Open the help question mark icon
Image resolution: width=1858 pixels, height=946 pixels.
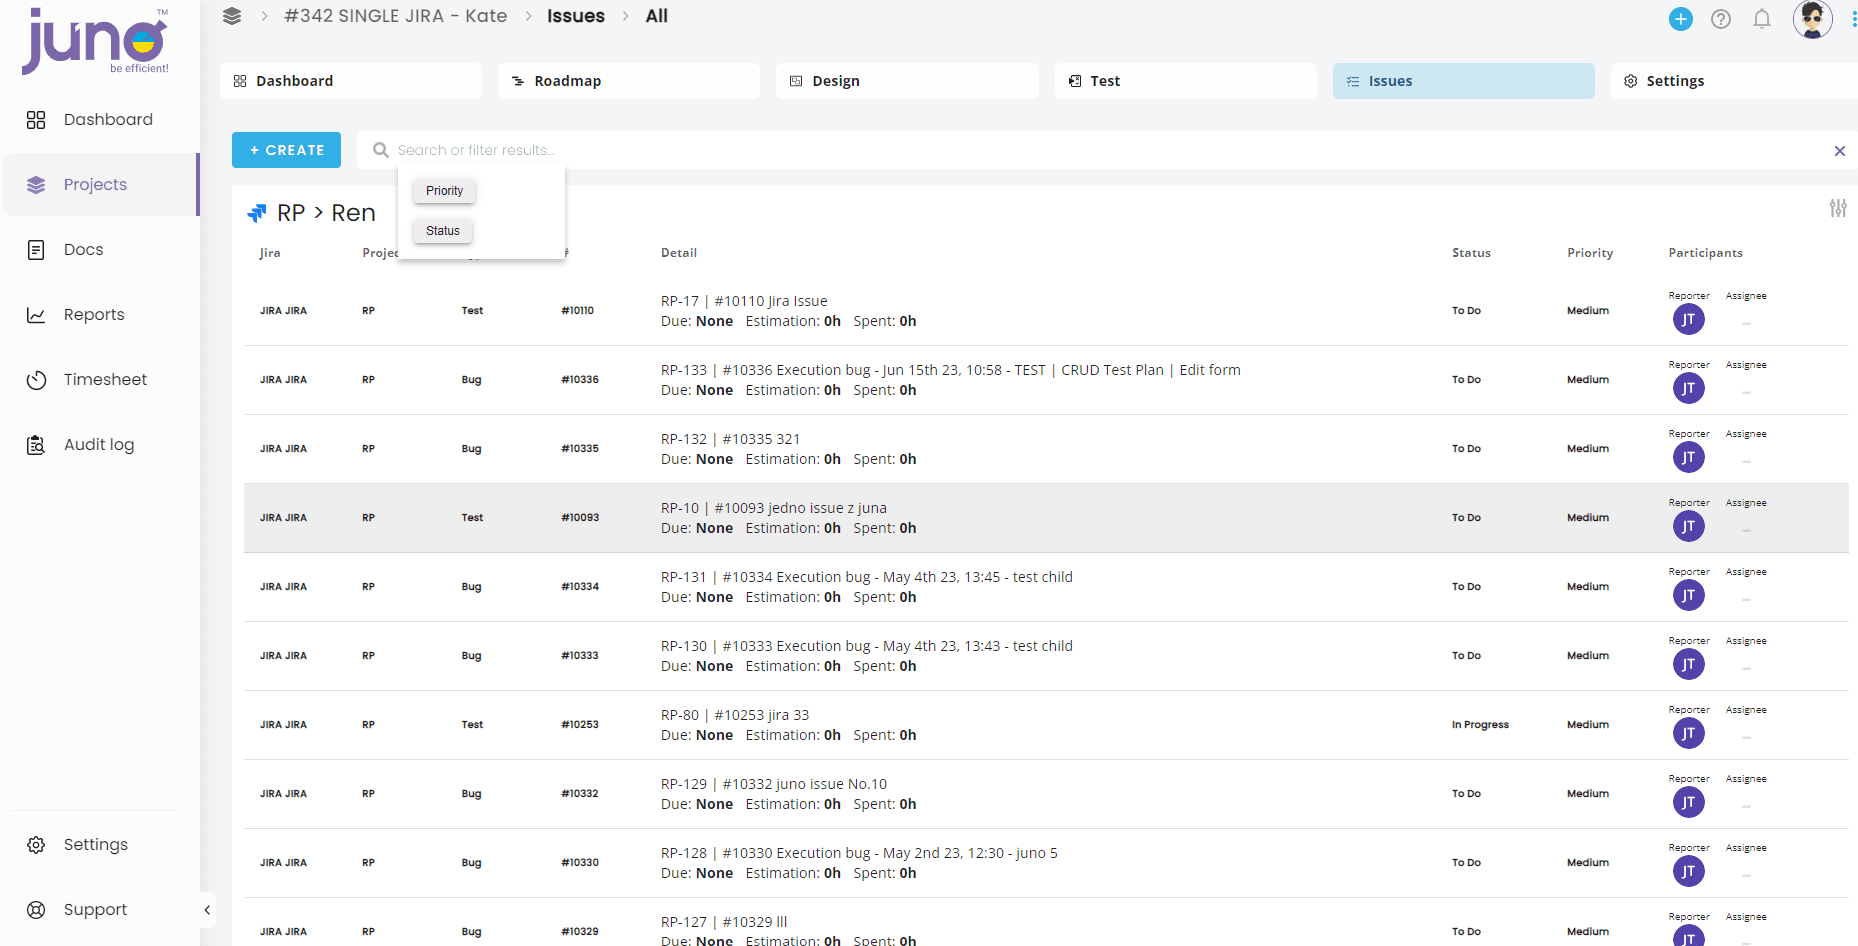pyautogui.click(x=1721, y=19)
